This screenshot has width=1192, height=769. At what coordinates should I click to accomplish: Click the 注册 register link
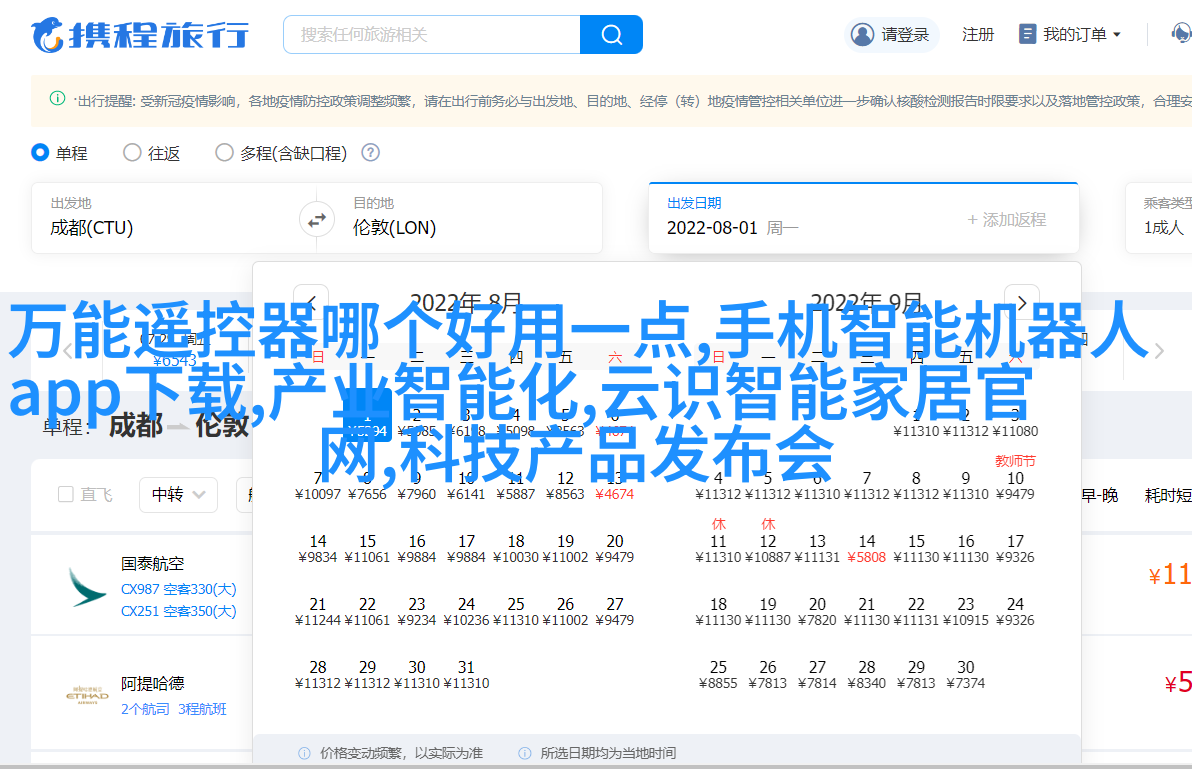978,34
